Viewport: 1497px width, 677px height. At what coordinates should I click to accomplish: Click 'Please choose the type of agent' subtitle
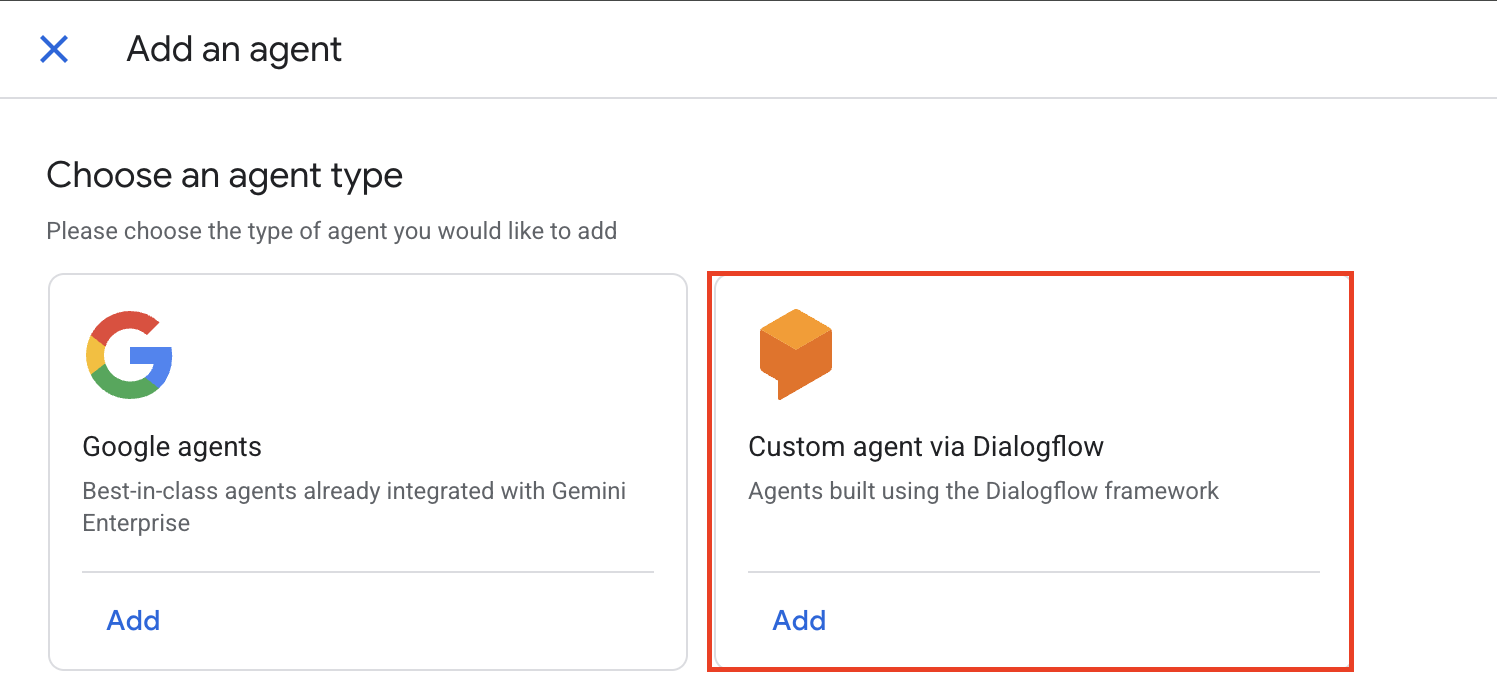tap(331, 231)
